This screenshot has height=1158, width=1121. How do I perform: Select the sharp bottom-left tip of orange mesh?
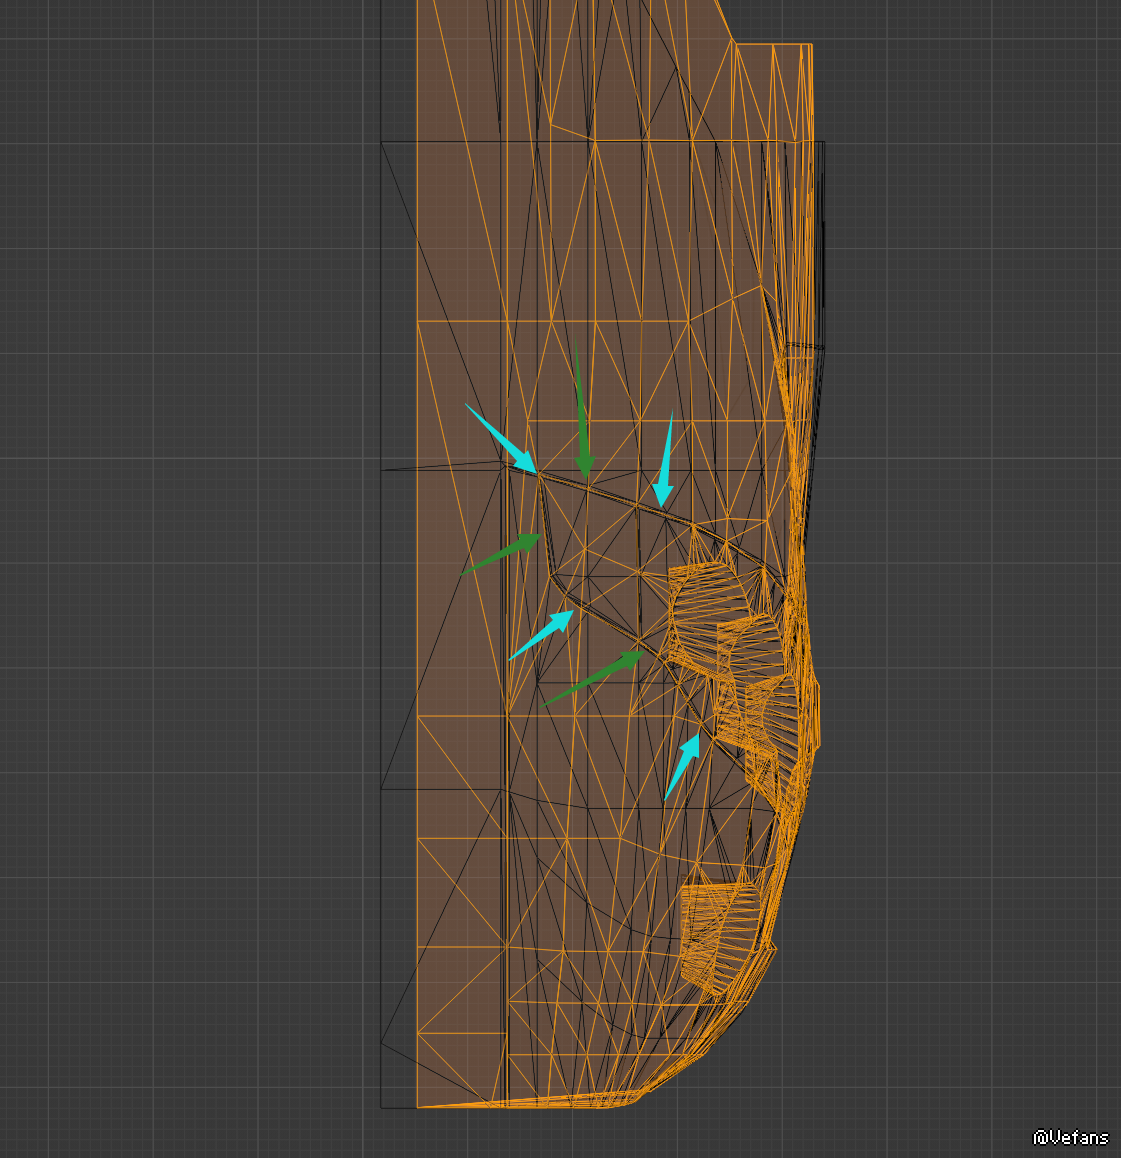[420, 1107]
